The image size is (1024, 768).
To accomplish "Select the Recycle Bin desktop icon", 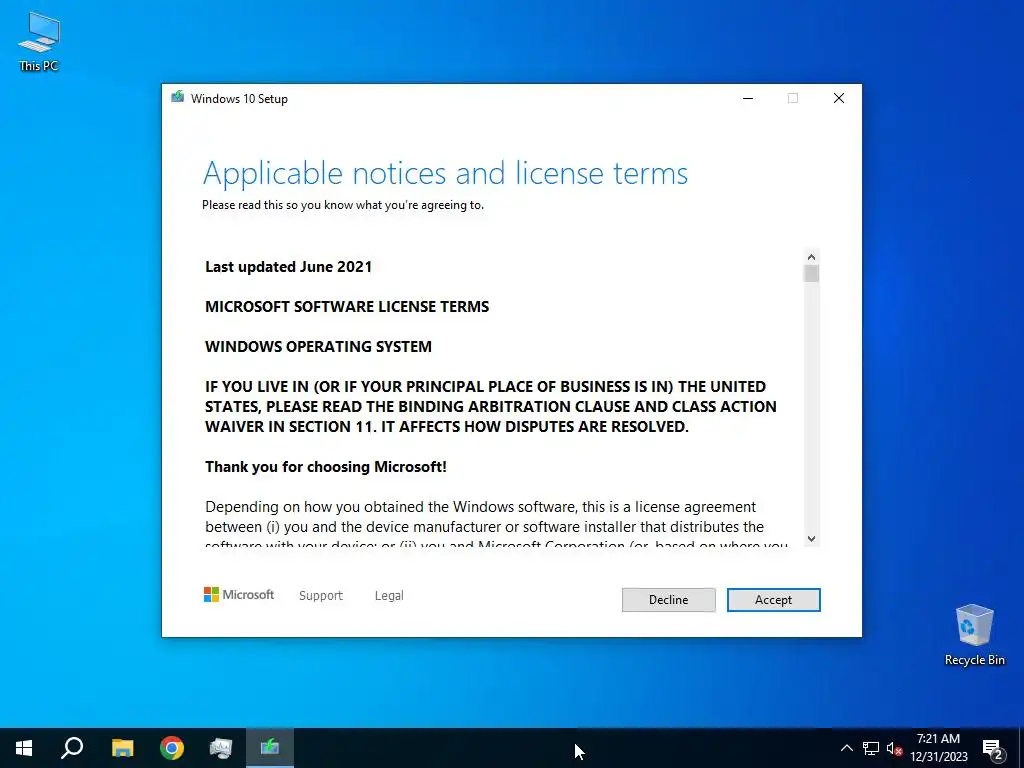I will 974,635.
